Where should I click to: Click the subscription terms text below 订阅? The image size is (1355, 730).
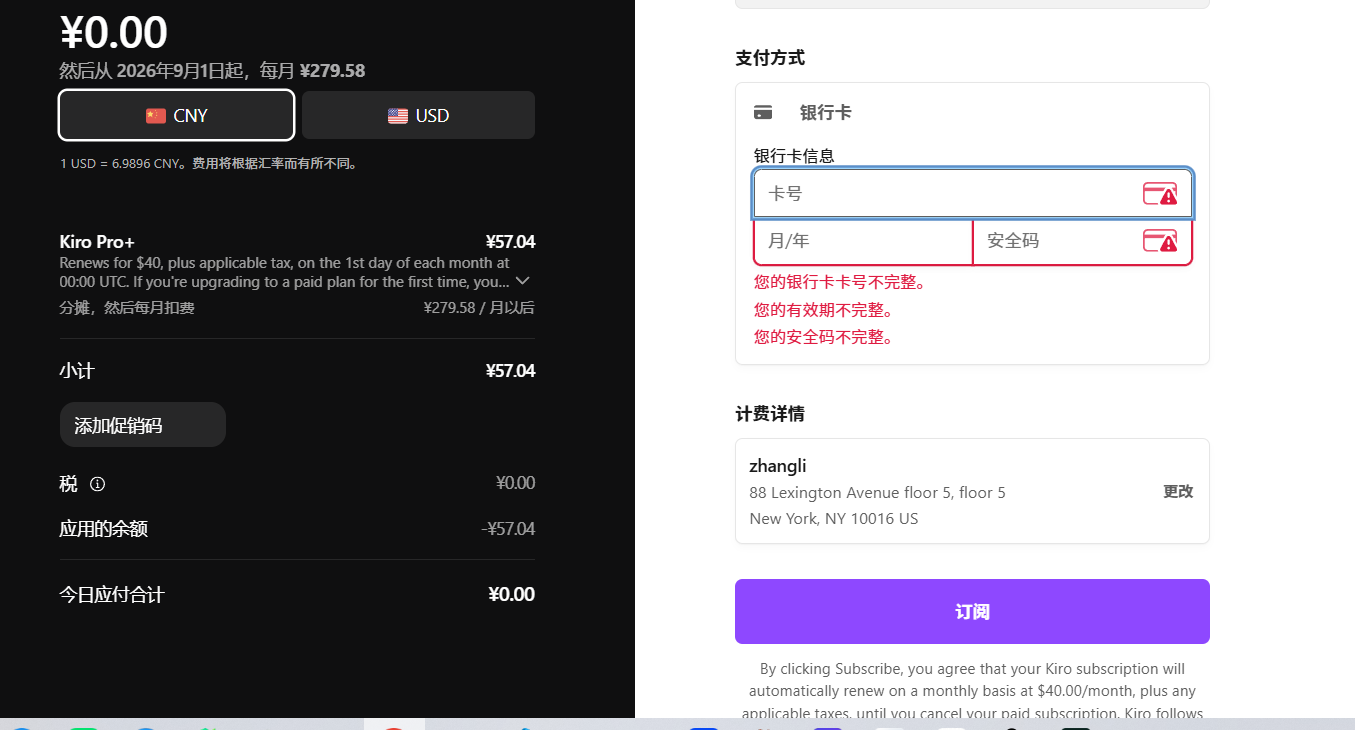[x=972, y=691]
